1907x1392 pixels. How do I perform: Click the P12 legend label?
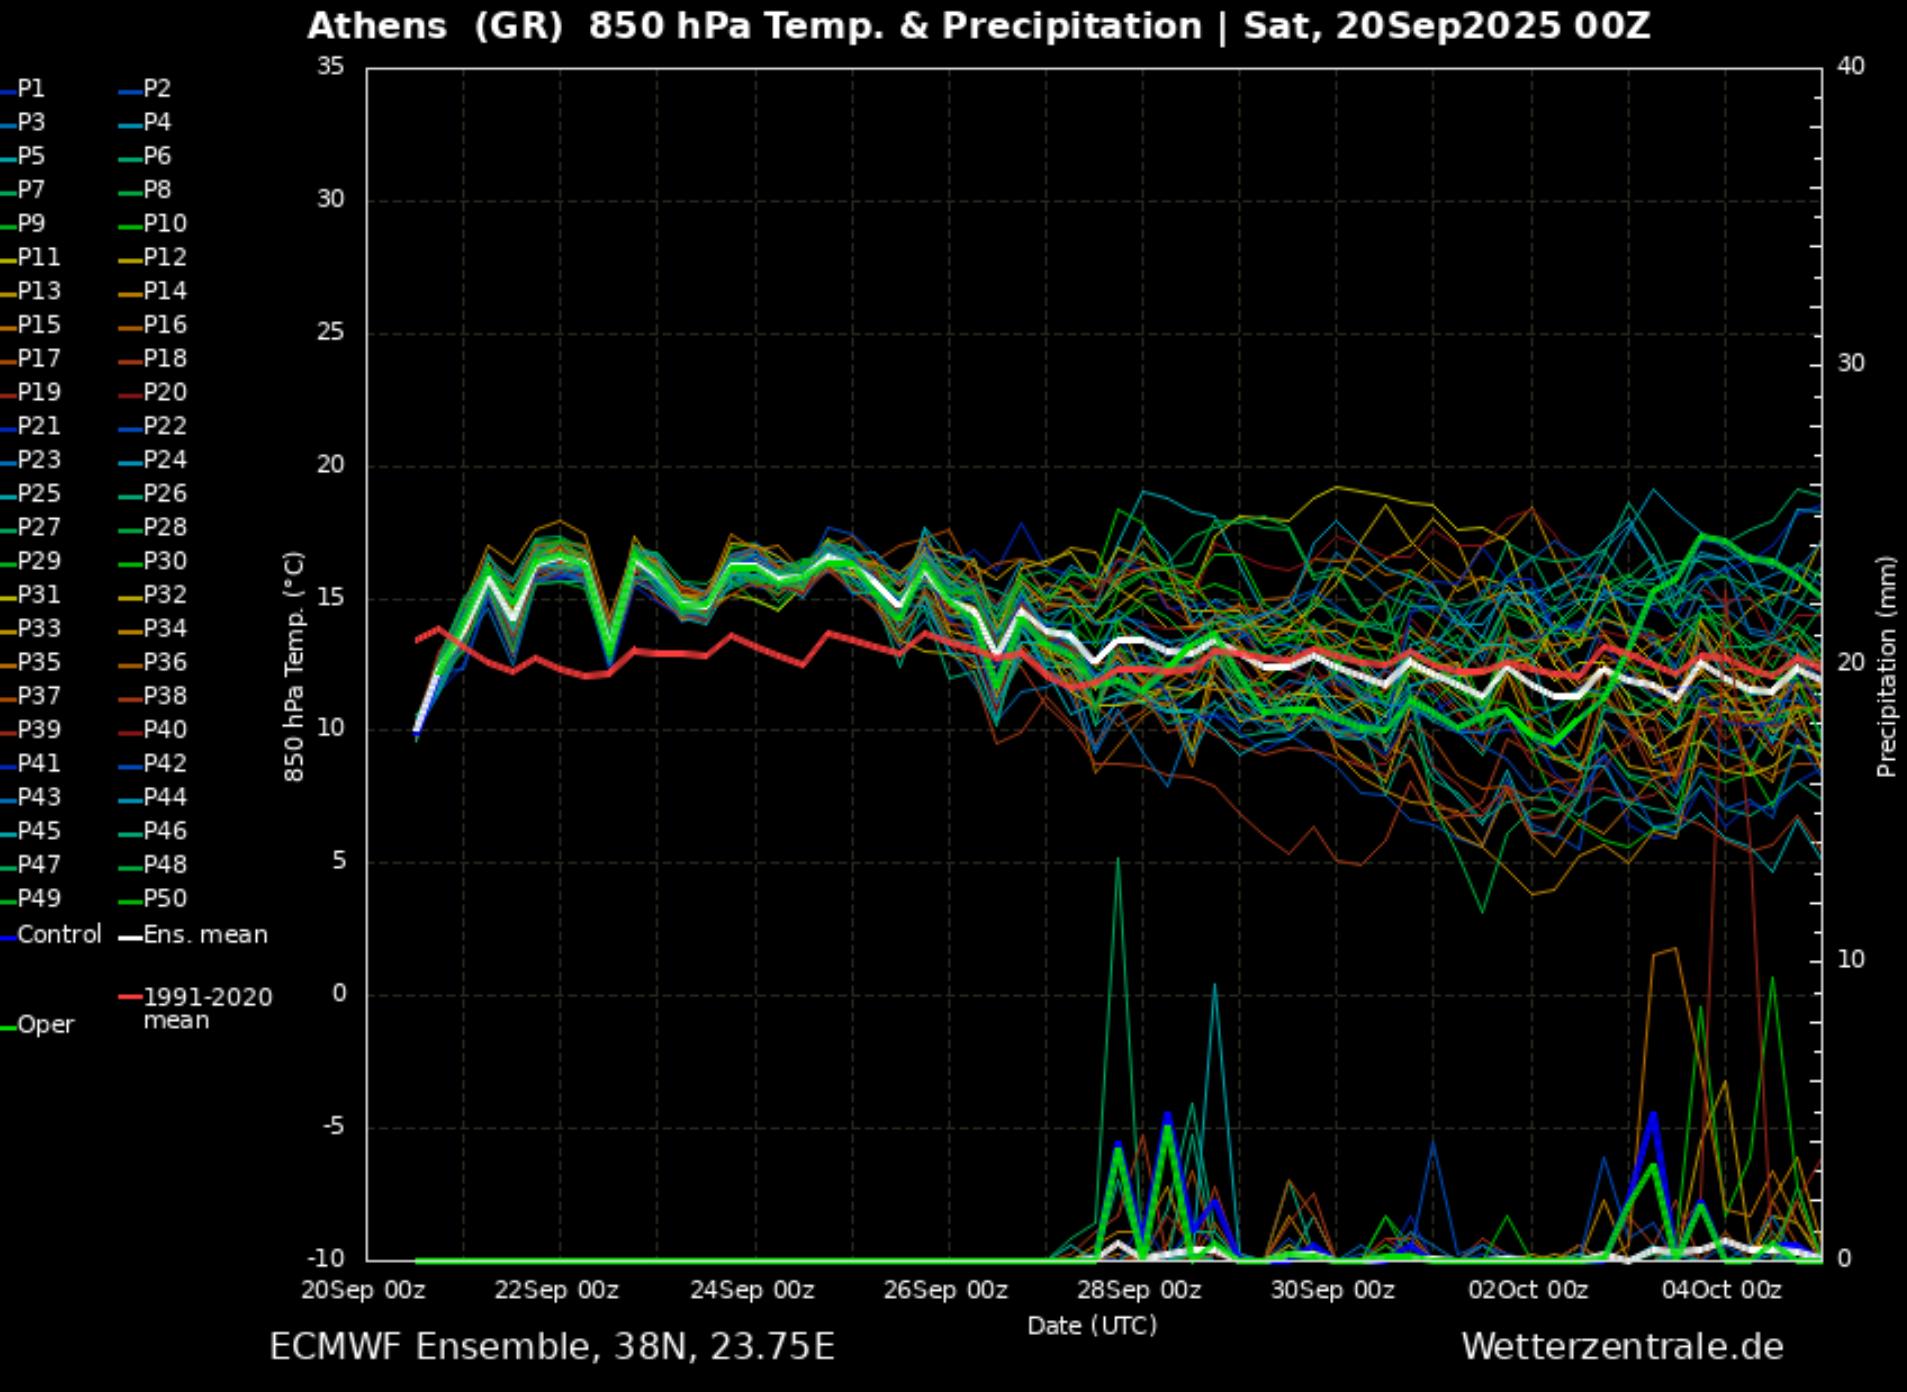pyautogui.click(x=164, y=258)
